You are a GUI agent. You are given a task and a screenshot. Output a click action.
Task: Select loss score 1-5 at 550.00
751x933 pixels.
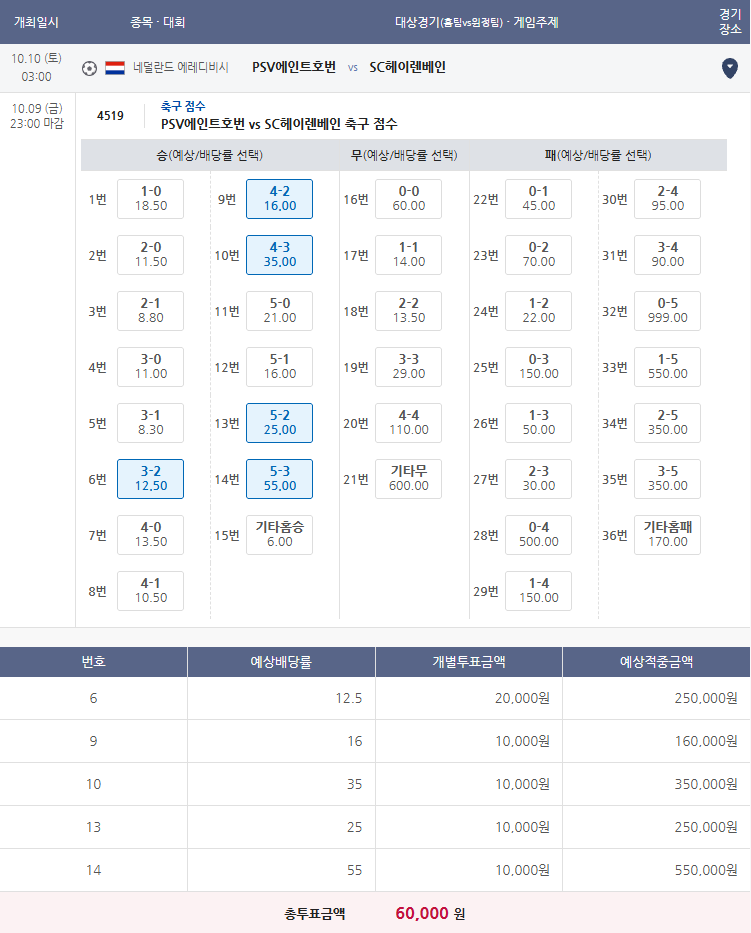(x=668, y=367)
